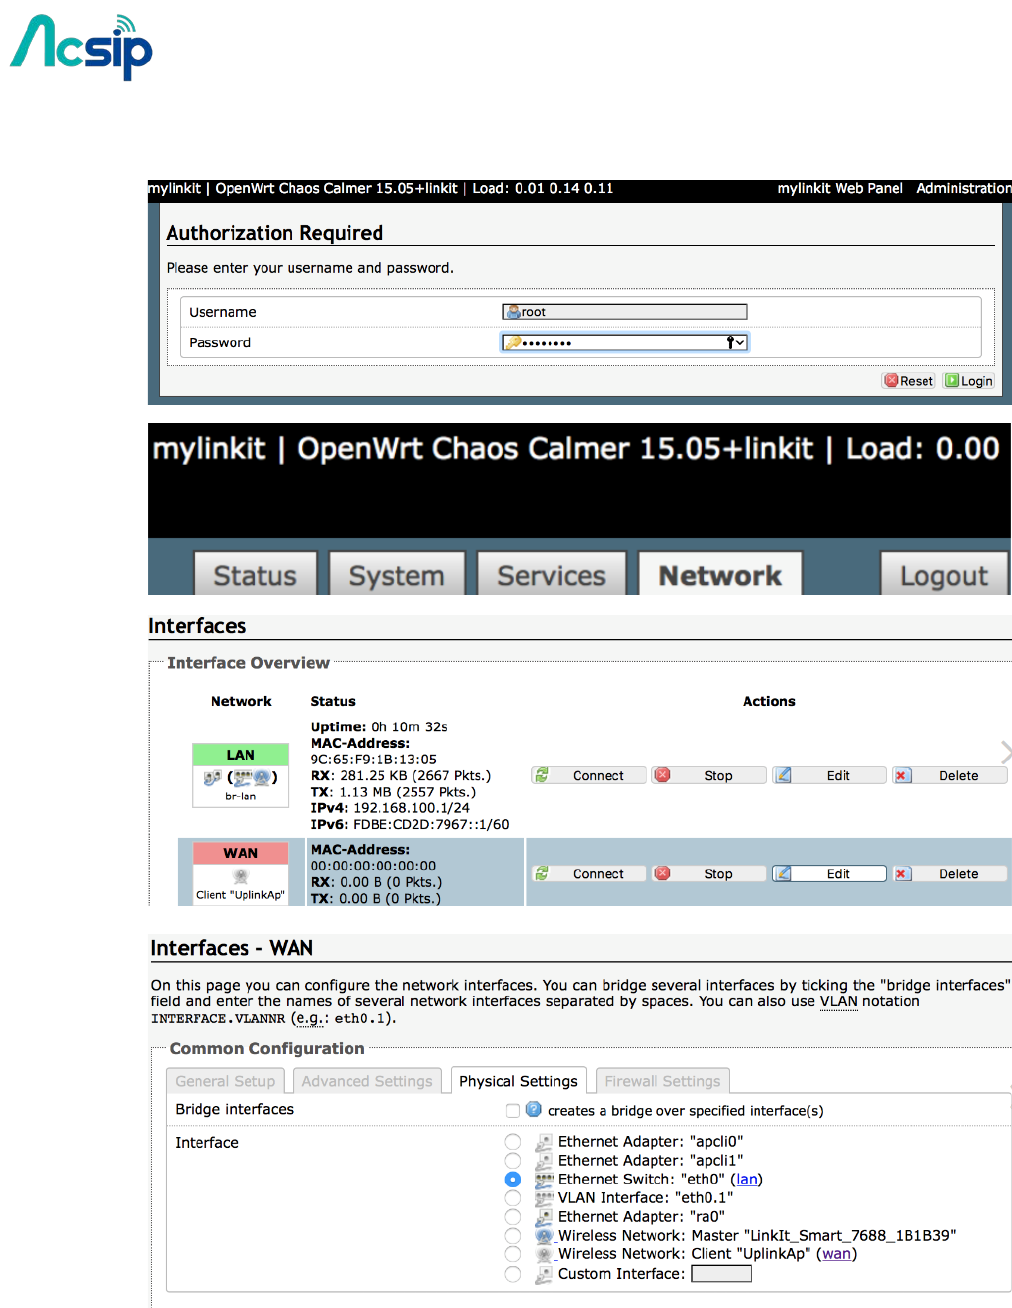Click Stop button in WAN row
This screenshot has width=1012, height=1308.
[x=709, y=873]
